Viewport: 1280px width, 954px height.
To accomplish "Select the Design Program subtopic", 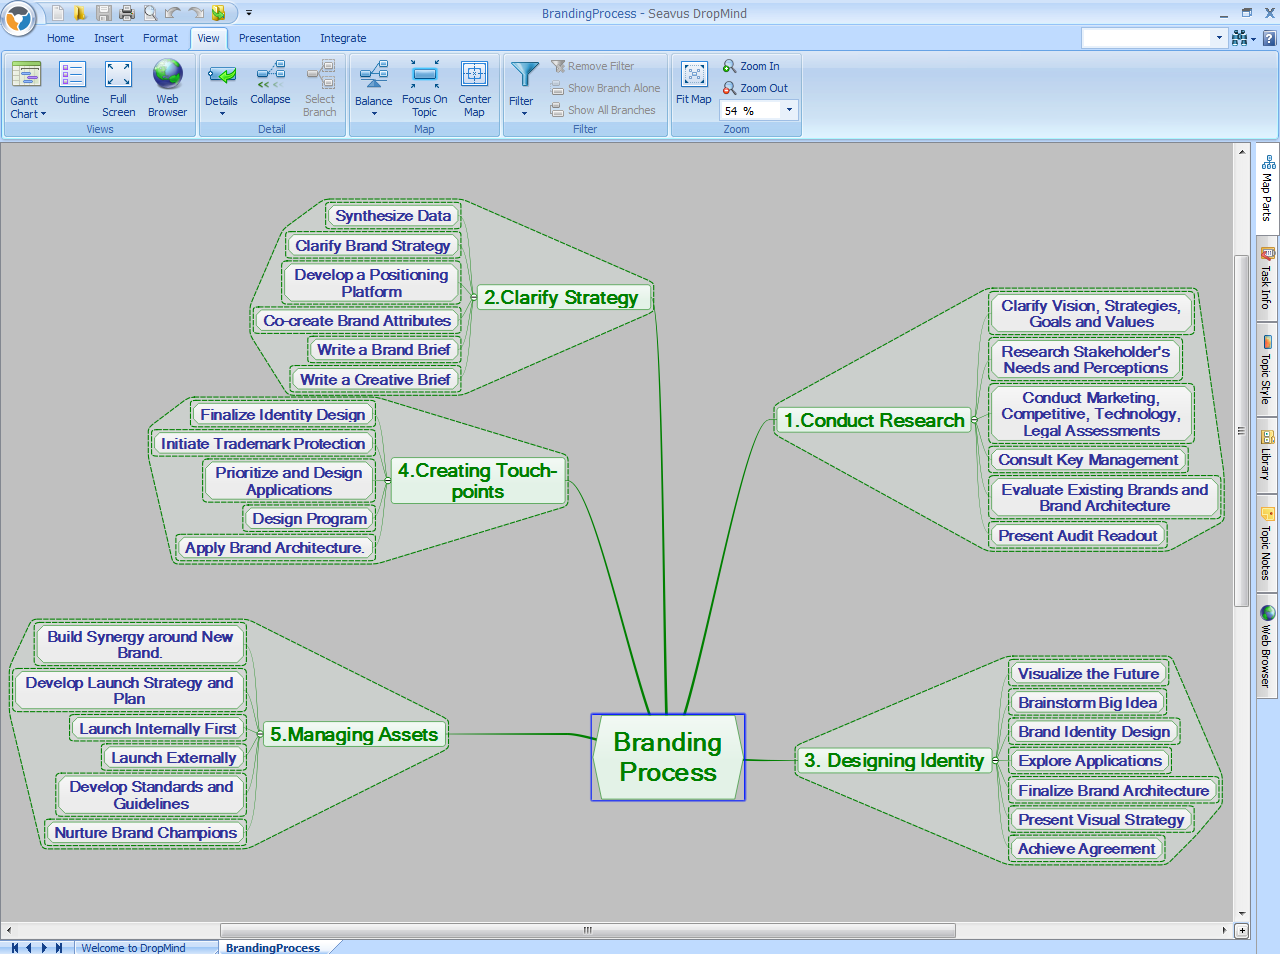I will coord(309,518).
